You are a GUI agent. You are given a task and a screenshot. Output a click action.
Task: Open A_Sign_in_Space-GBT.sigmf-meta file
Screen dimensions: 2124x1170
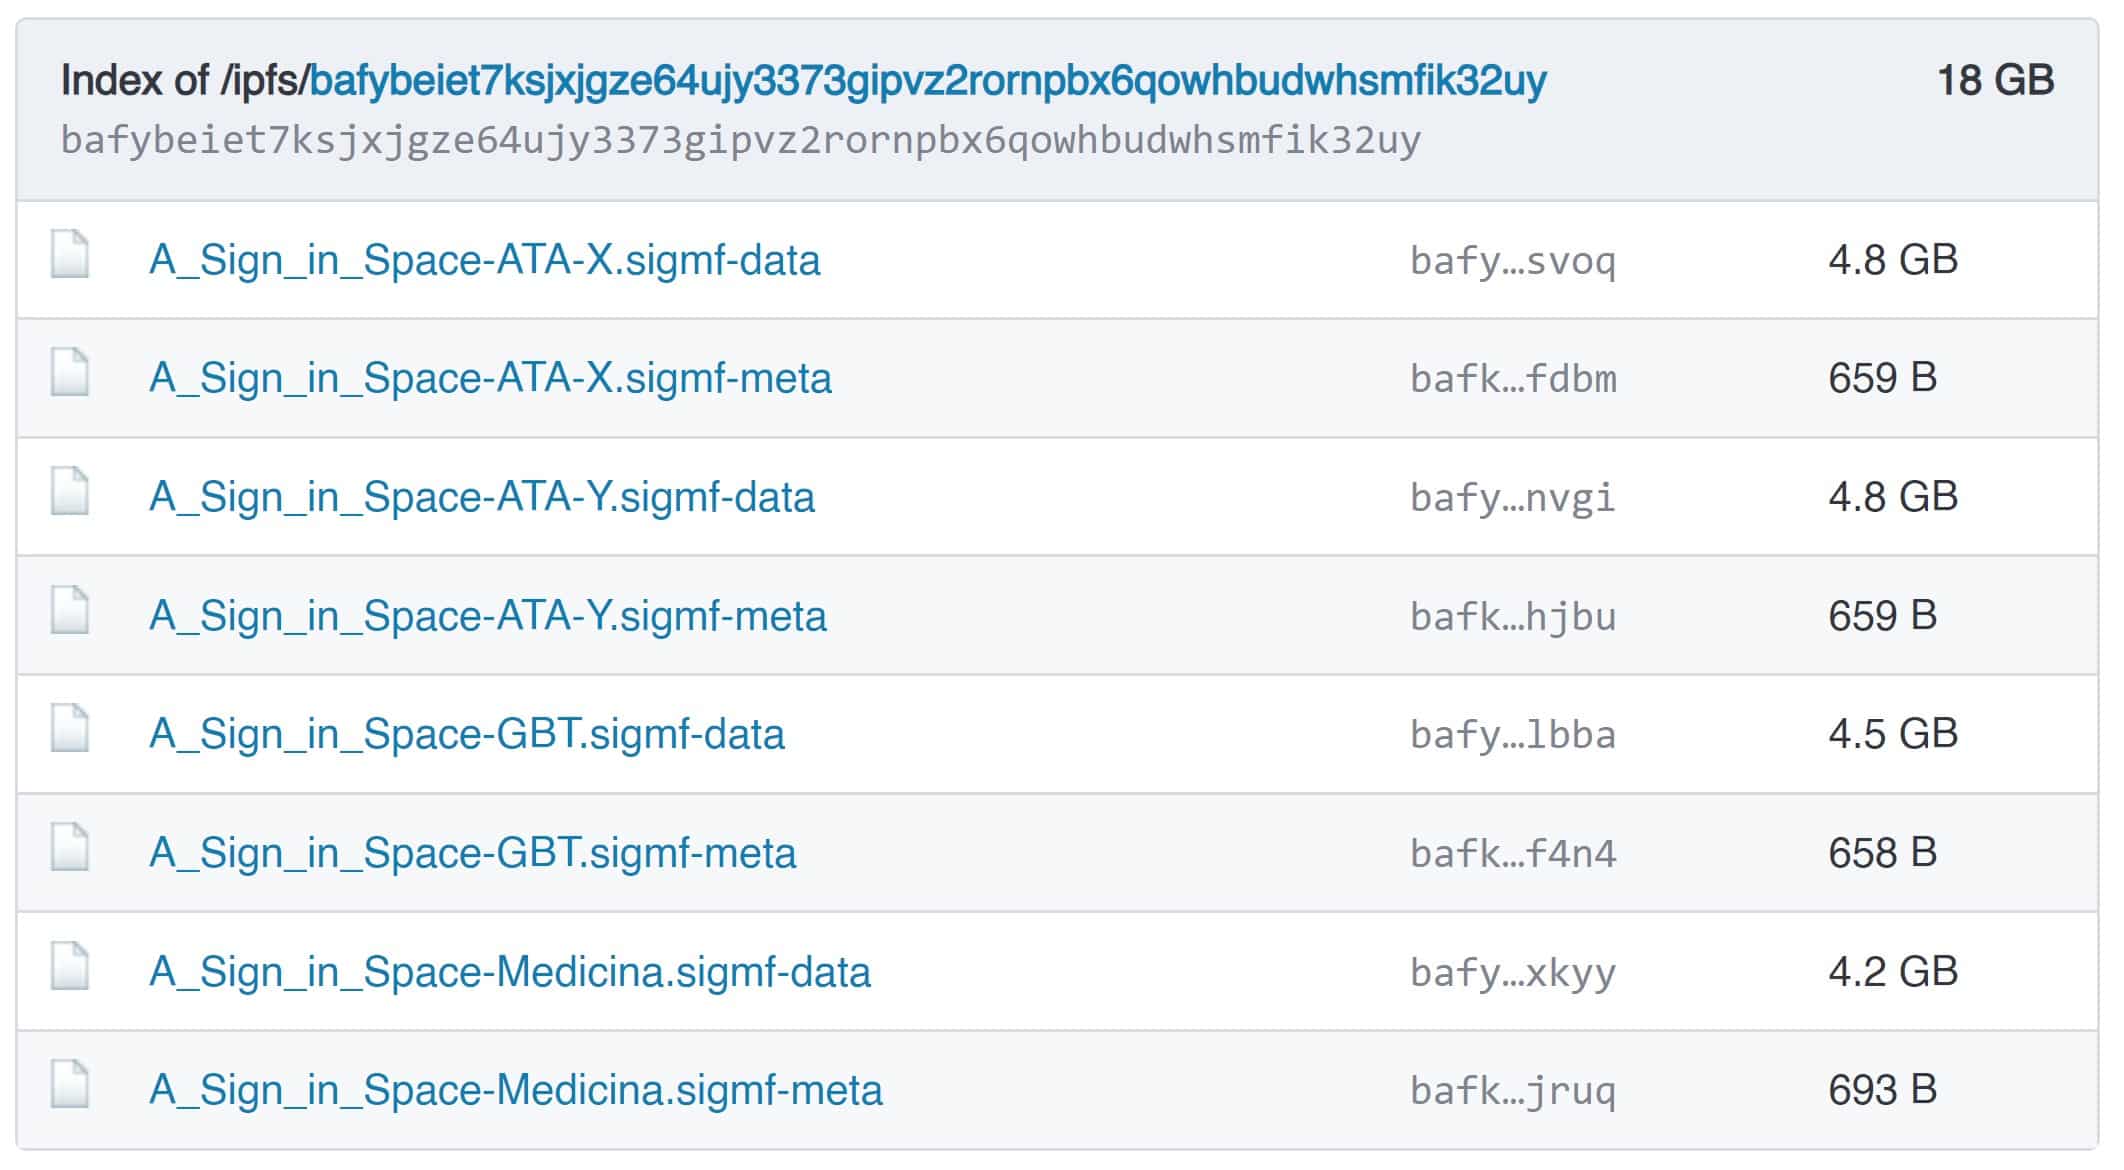(x=473, y=853)
